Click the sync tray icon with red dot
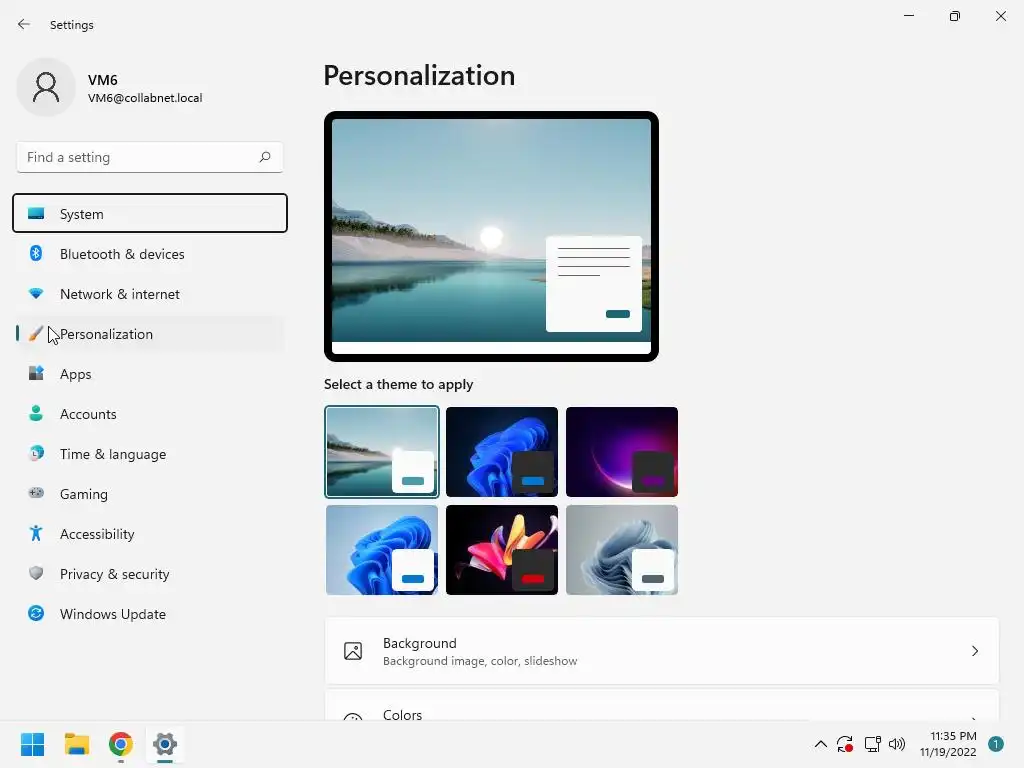Image resolution: width=1024 pixels, height=768 pixels. (x=845, y=744)
